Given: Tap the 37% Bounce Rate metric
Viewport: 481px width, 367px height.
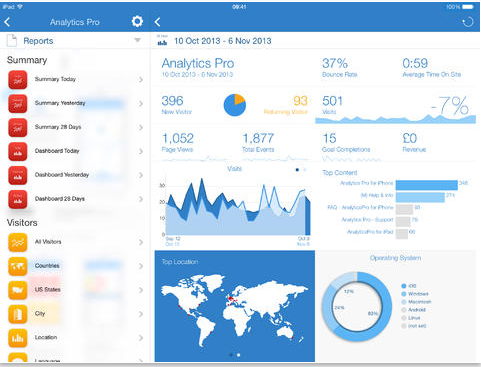Looking at the screenshot, I should [340, 68].
